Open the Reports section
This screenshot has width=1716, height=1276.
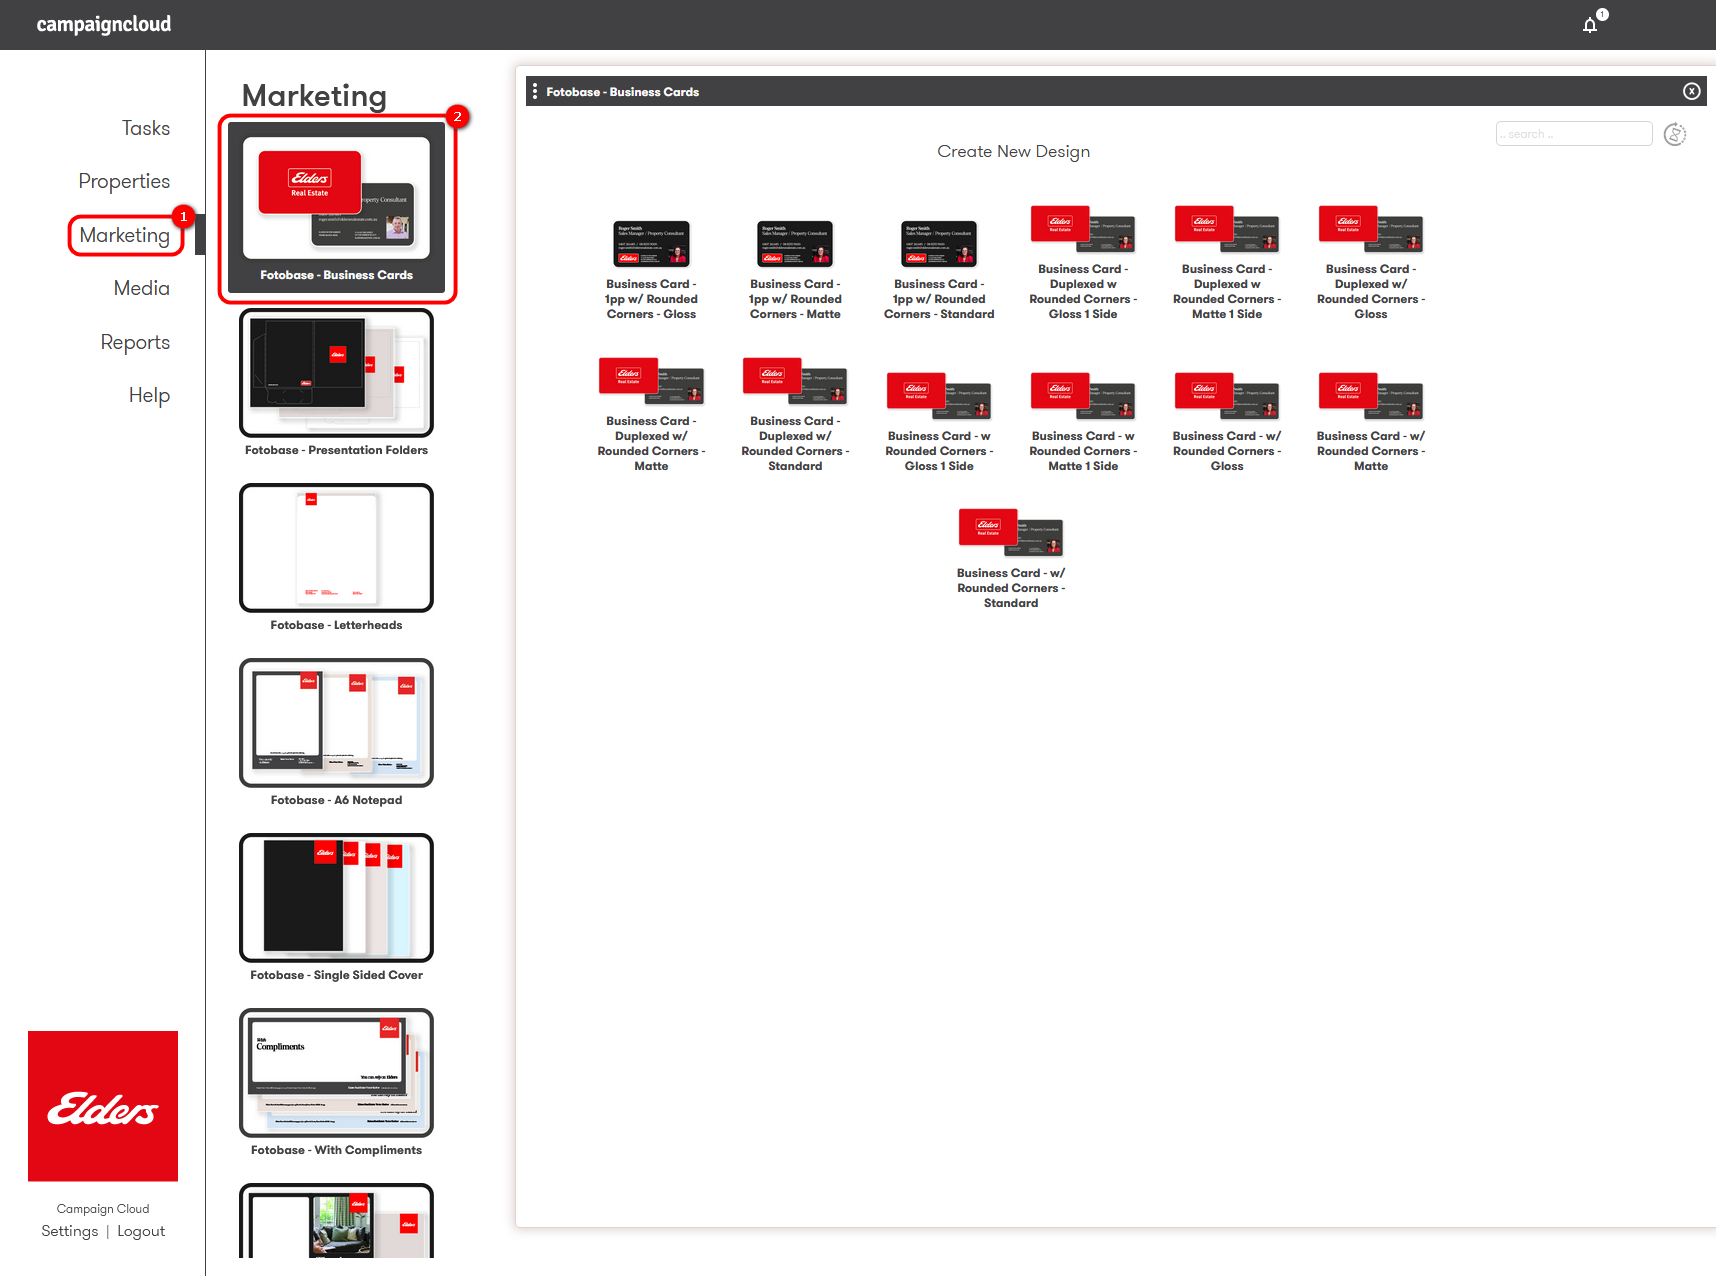(135, 342)
